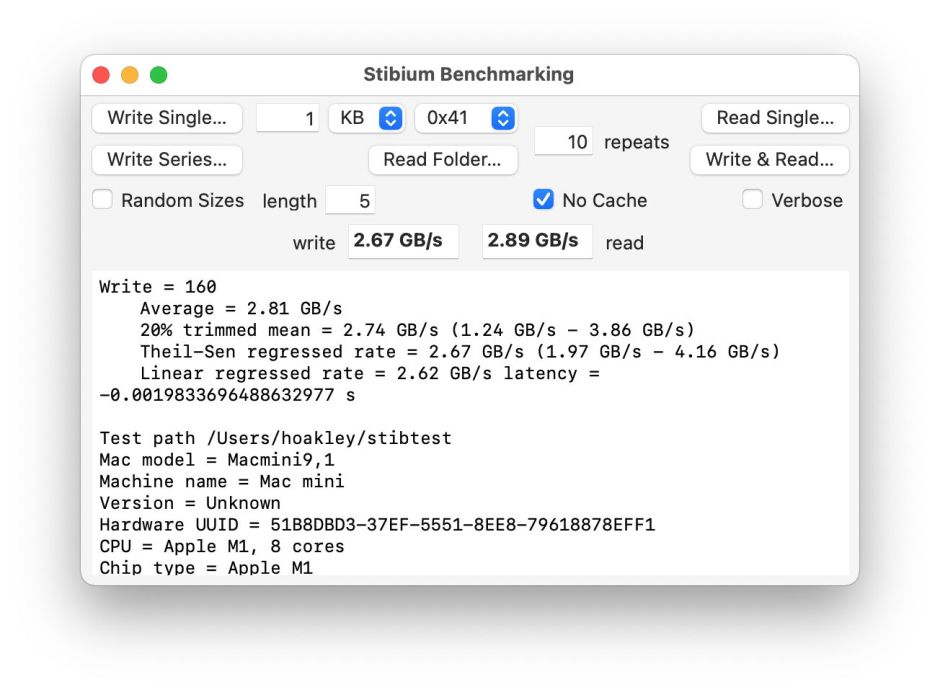940x692 pixels.
Task: Click the Hardware UUID line in results
Action: [377, 525]
